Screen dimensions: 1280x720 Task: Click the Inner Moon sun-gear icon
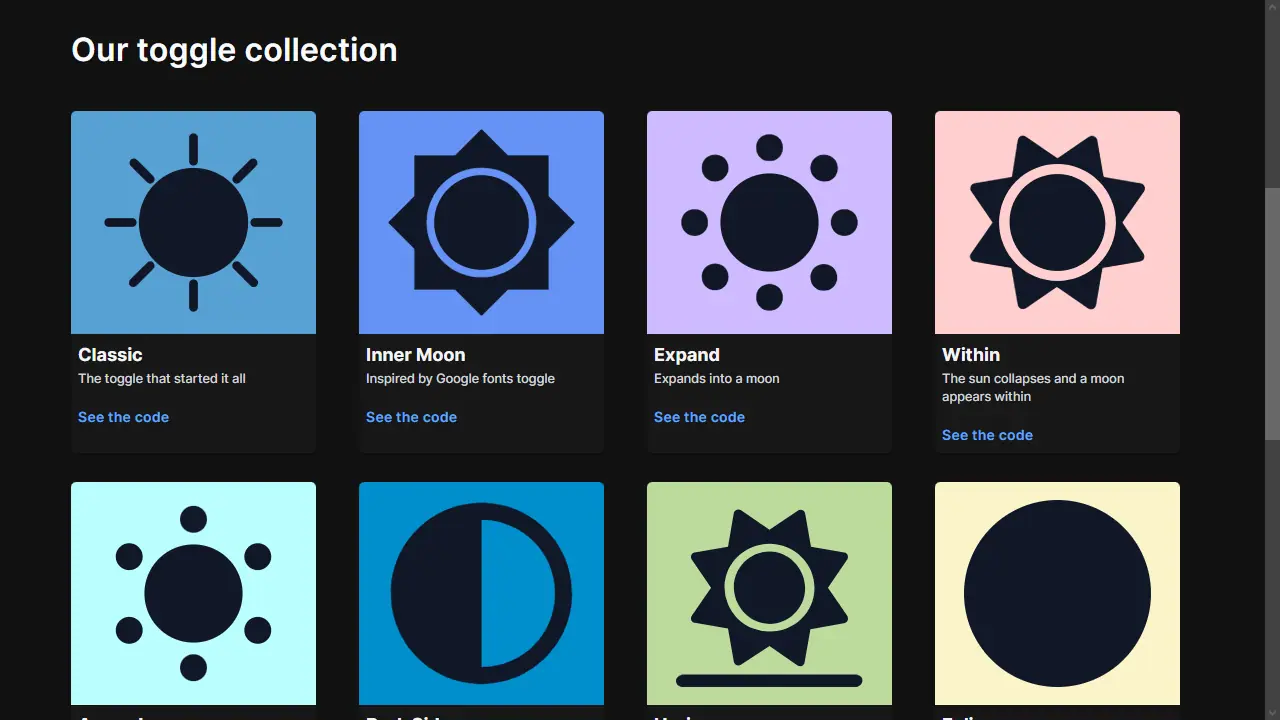coord(481,221)
